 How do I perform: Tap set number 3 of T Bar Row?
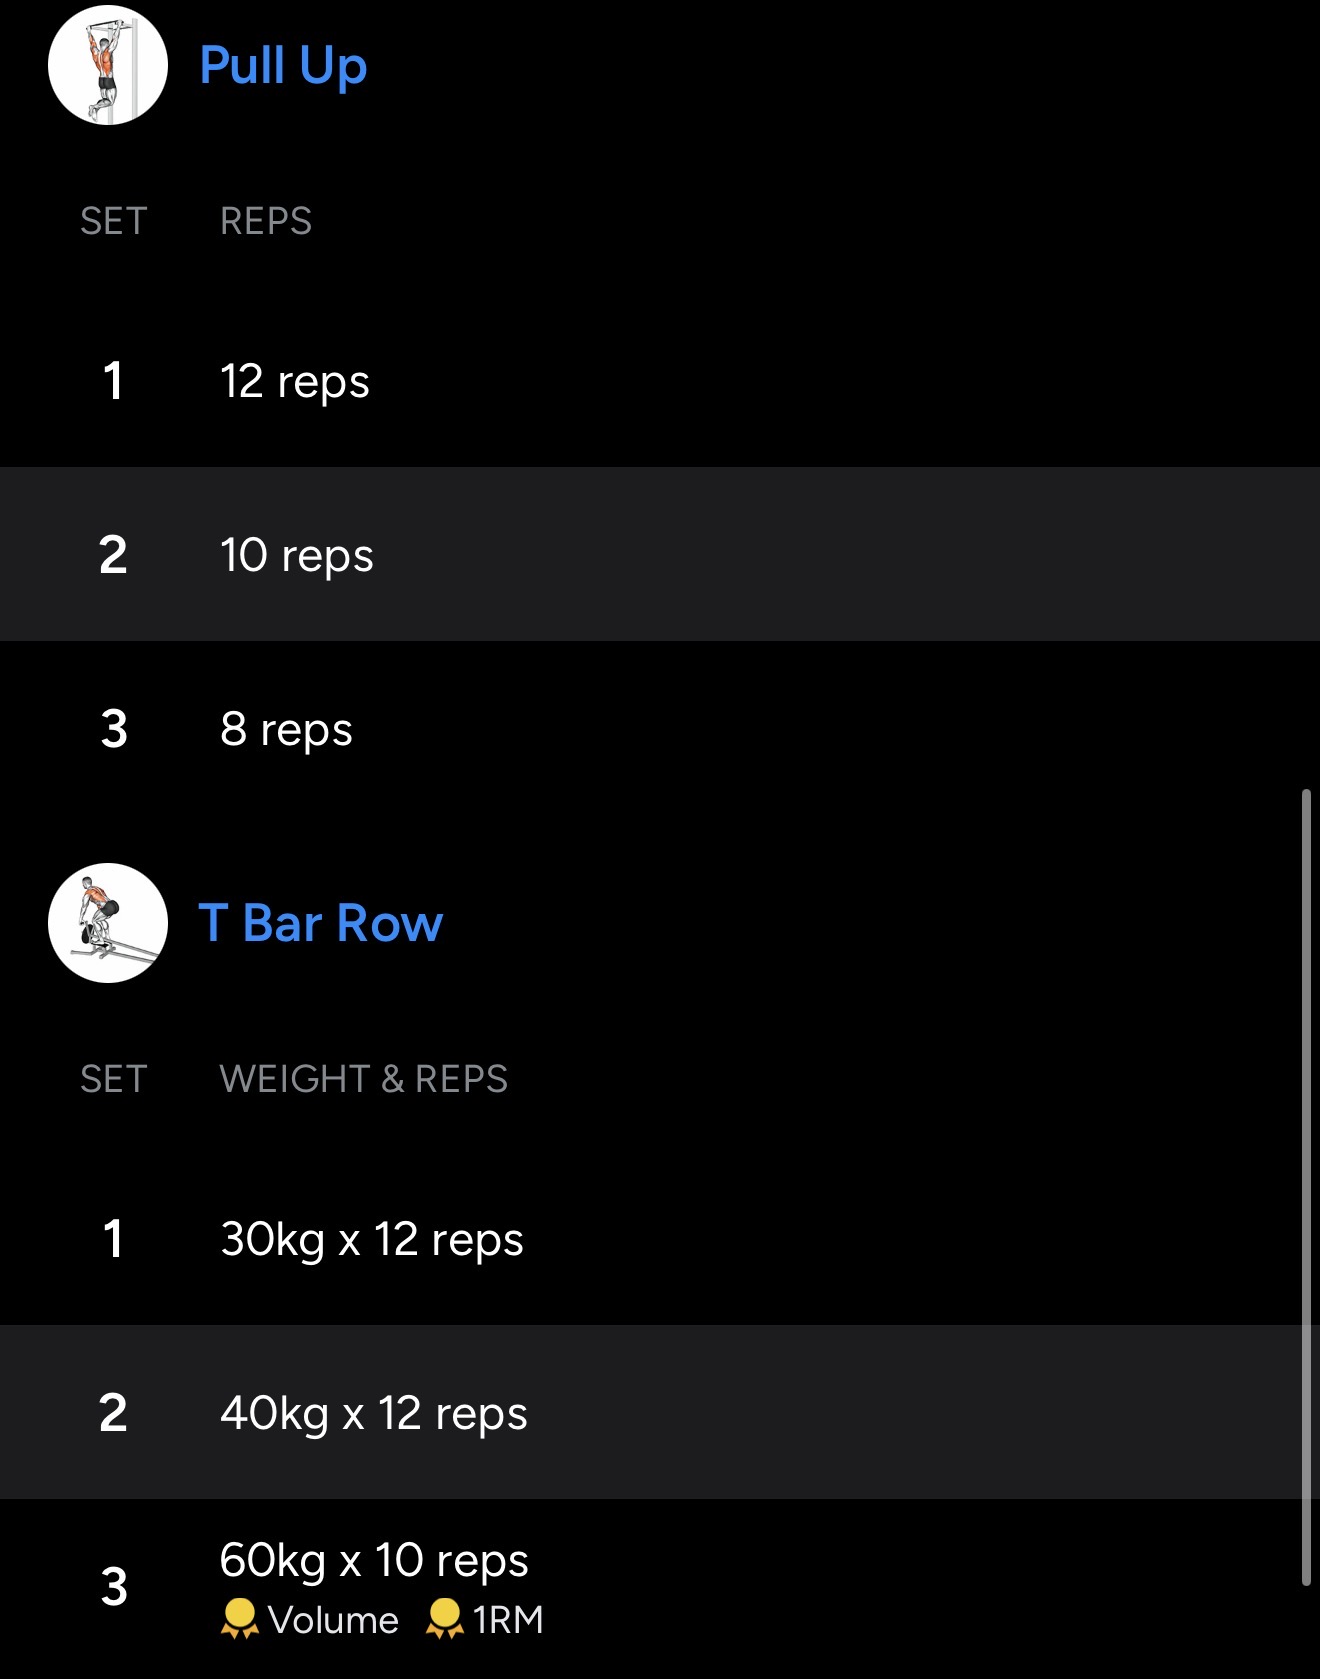(x=114, y=1587)
